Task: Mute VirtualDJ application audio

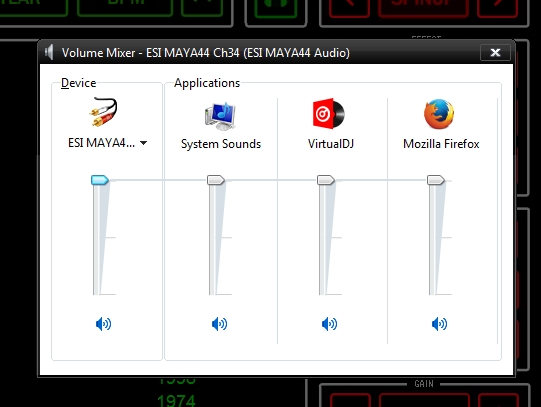Action: (x=329, y=324)
